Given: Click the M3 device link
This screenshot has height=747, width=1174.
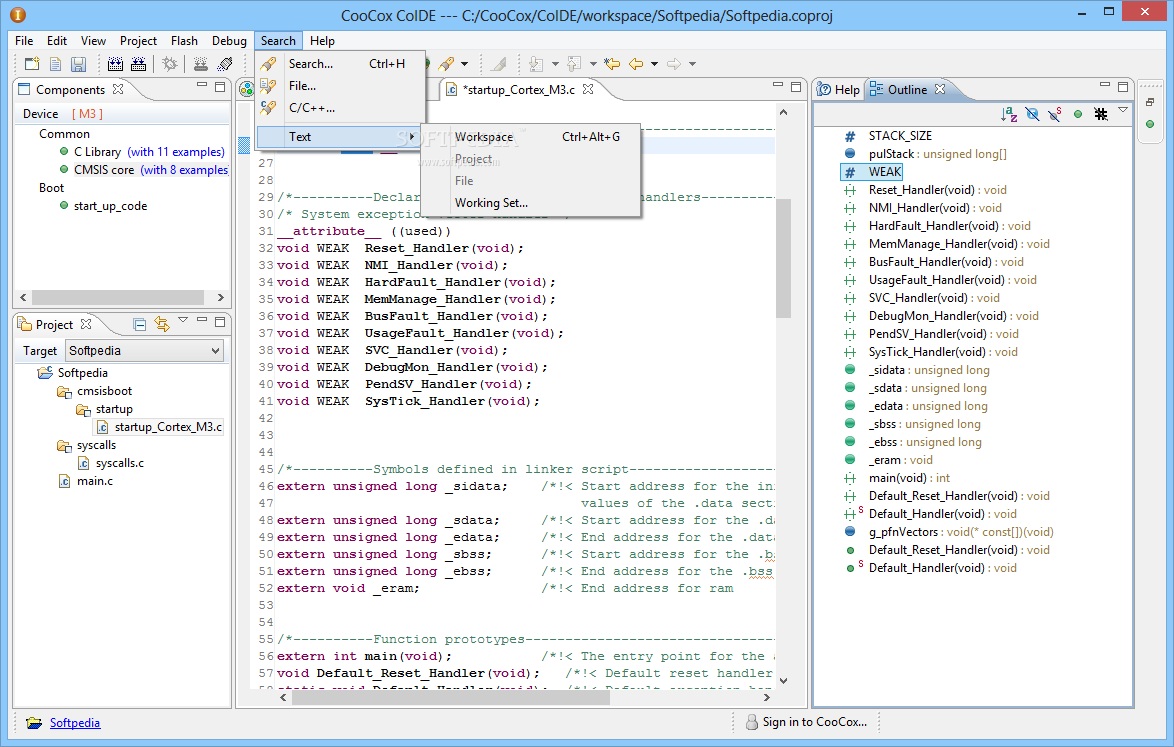Looking at the screenshot, I should tap(87, 114).
